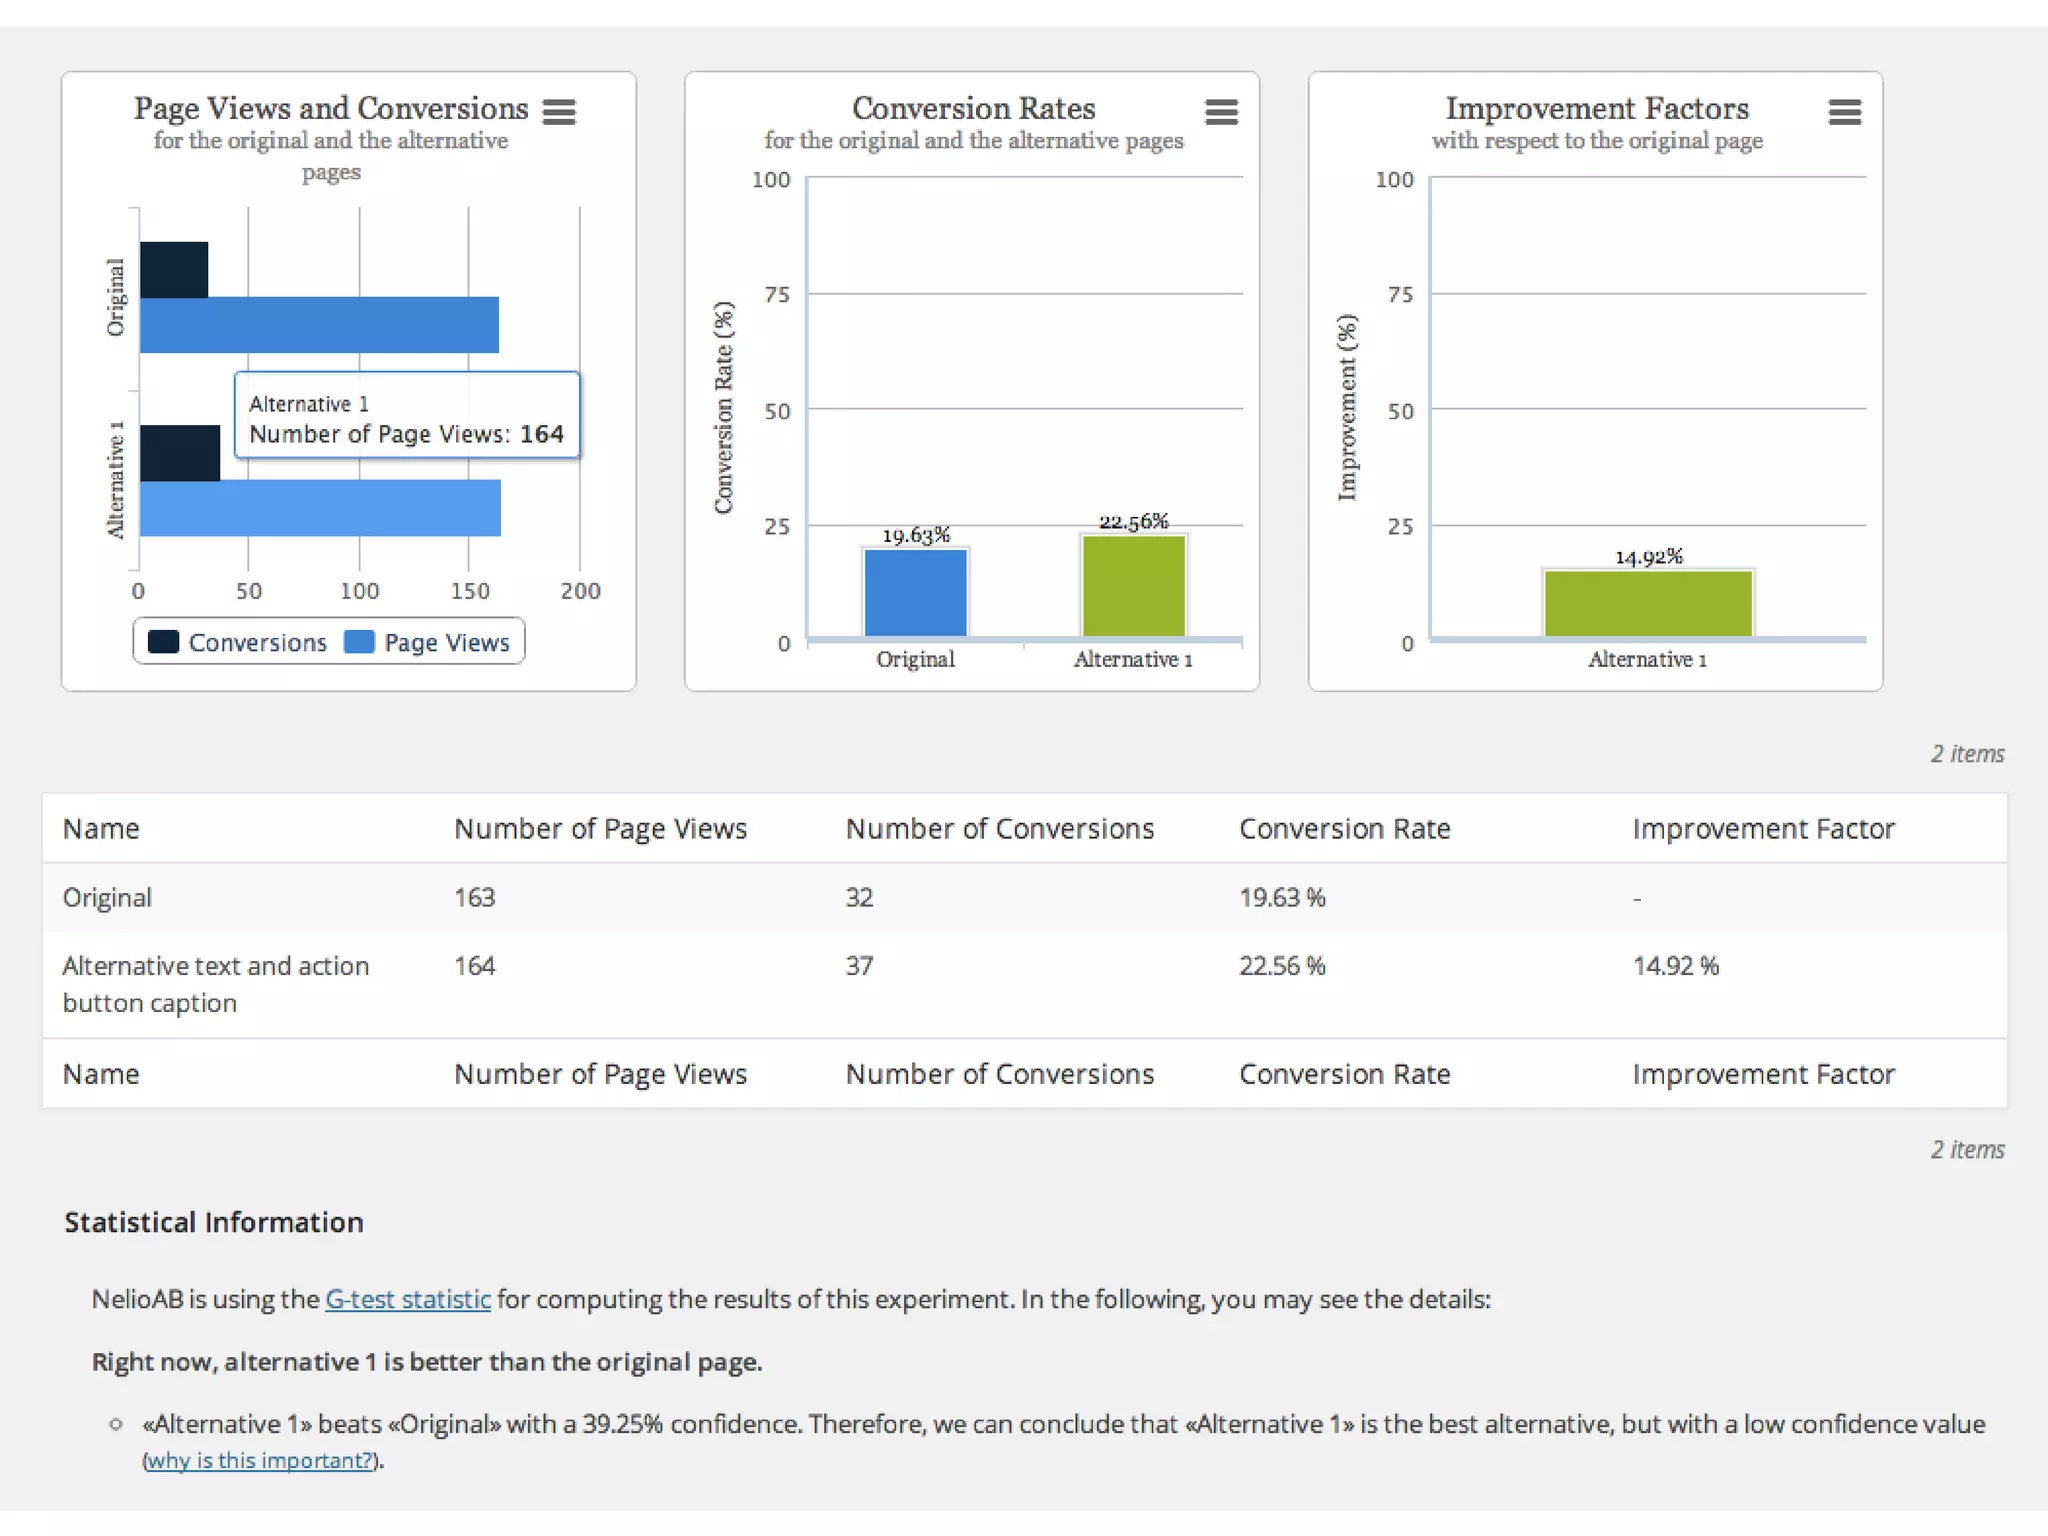Click the green Alternative 1 conversion rate bar
The width and height of the screenshot is (2048, 1536).
point(1133,586)
